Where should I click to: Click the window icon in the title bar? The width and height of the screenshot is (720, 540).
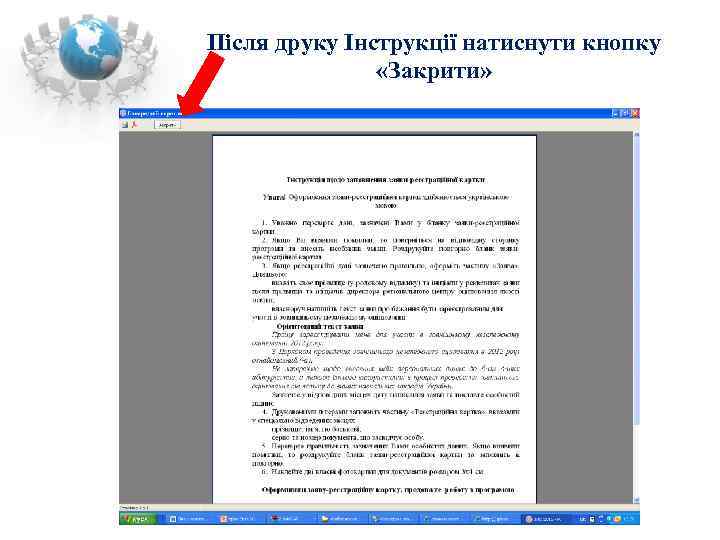point(123,113)
